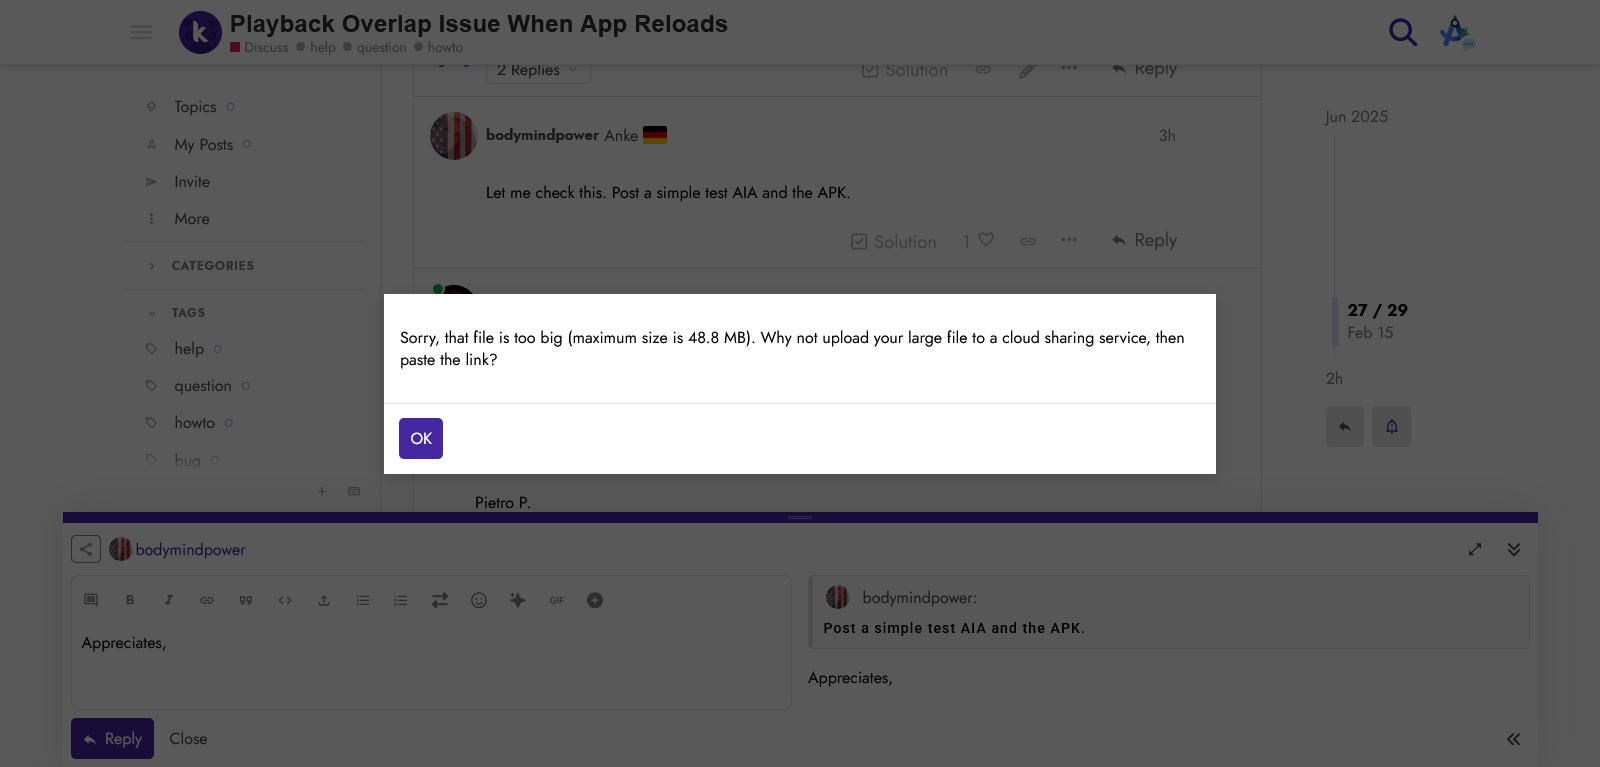Click the italic formatting icon in composer

tap(168, 600)
